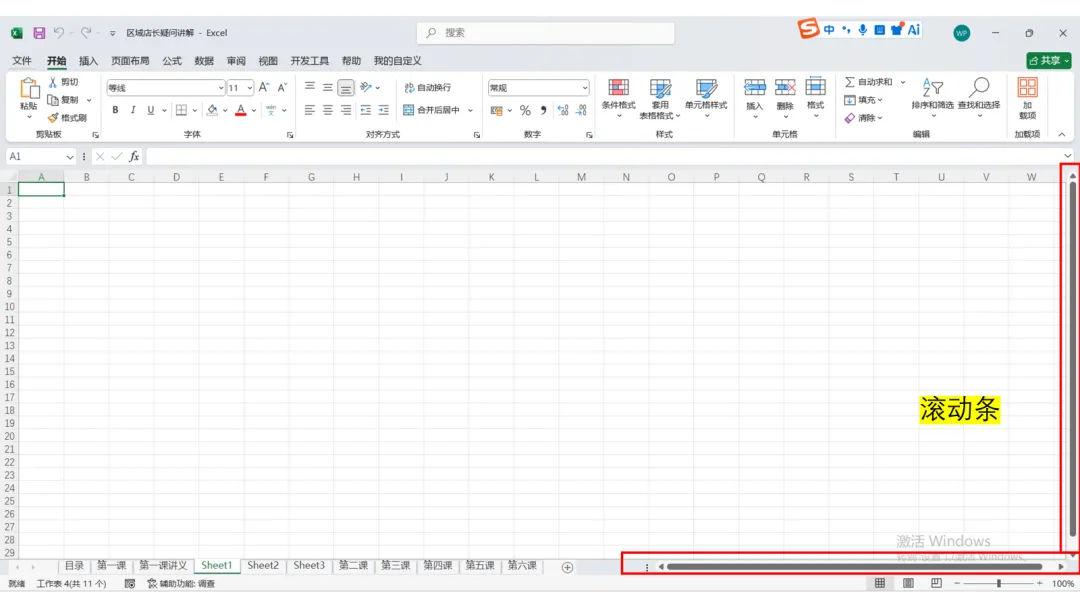This screenshot has height=608, width=1080.
Task: Decrease font size with smaller A
Action: coord(282,87)
